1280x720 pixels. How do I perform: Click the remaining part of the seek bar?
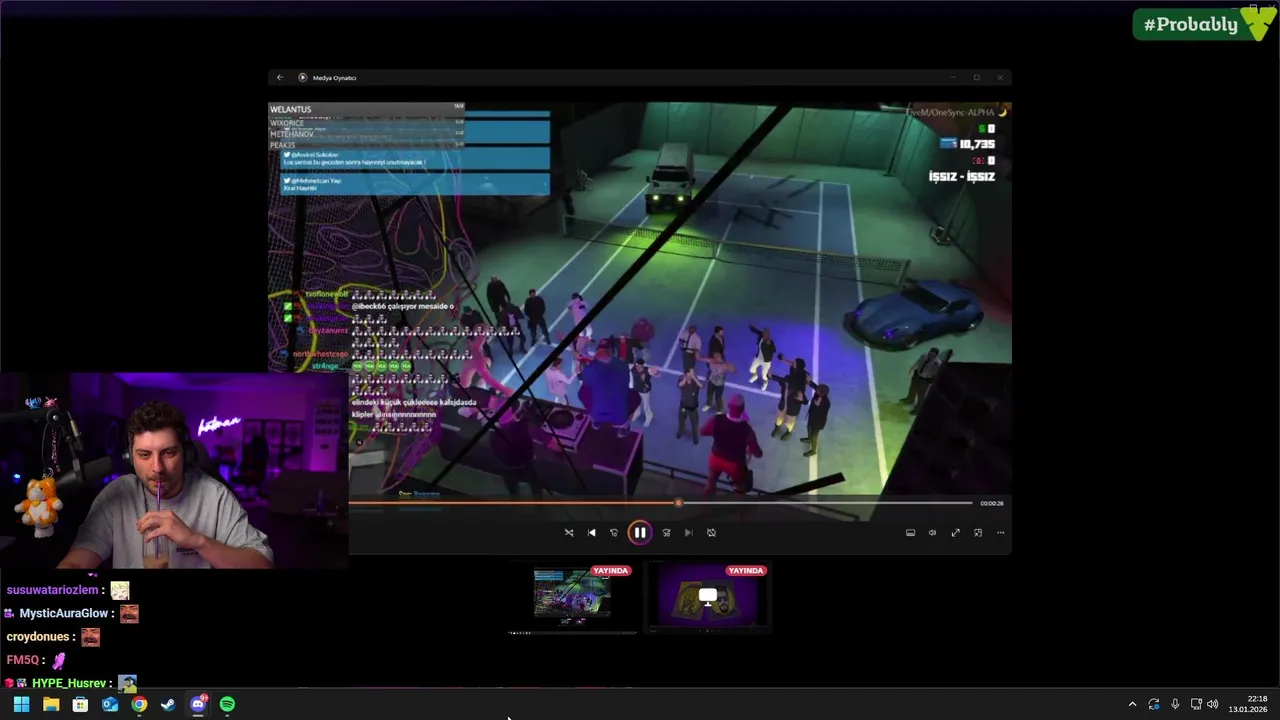tap(828, 503)
